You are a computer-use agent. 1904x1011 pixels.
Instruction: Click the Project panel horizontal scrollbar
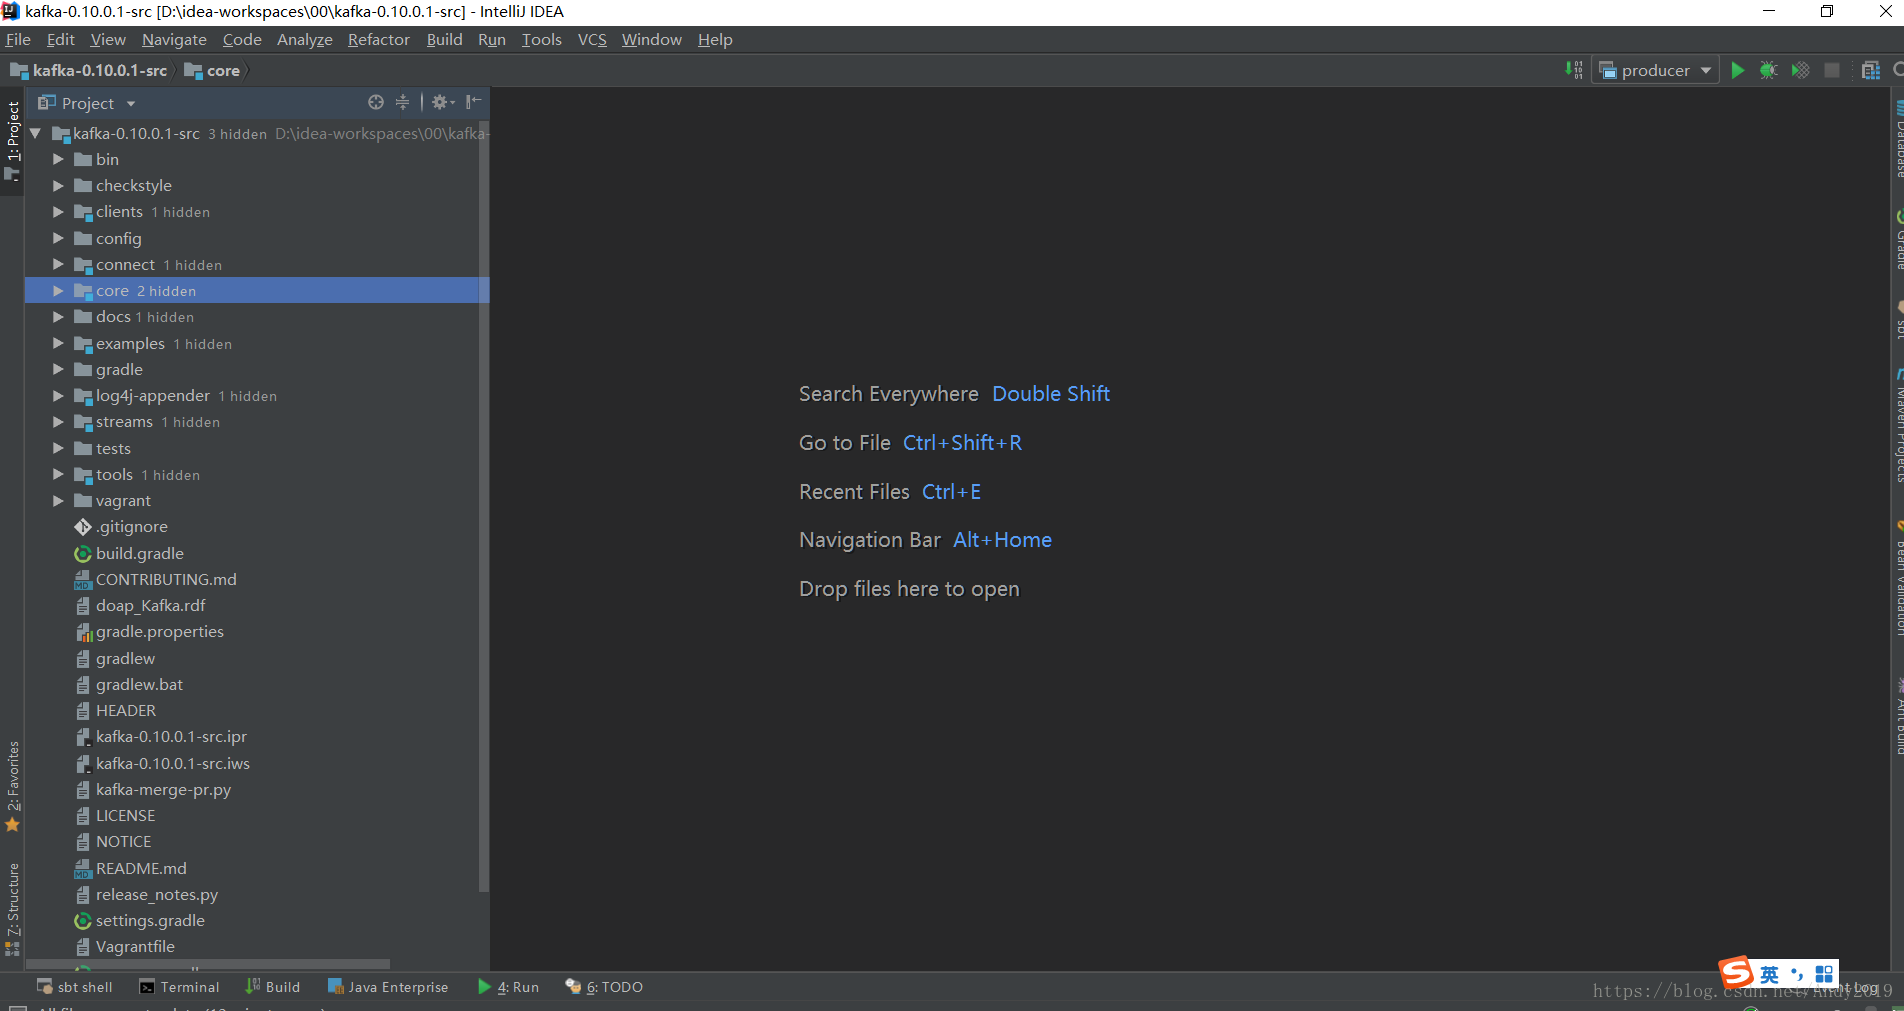[x=207, y=964]
